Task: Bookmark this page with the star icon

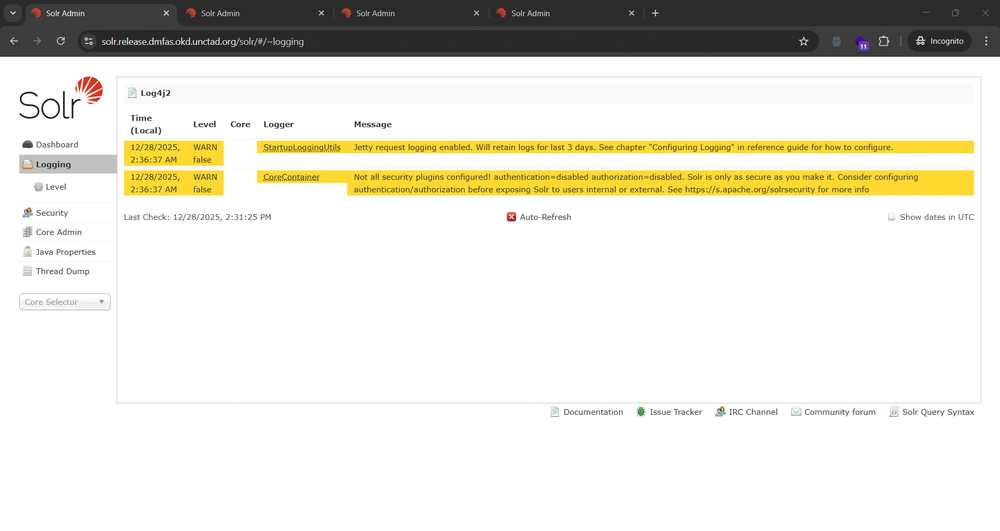Action: pos(804,41)
